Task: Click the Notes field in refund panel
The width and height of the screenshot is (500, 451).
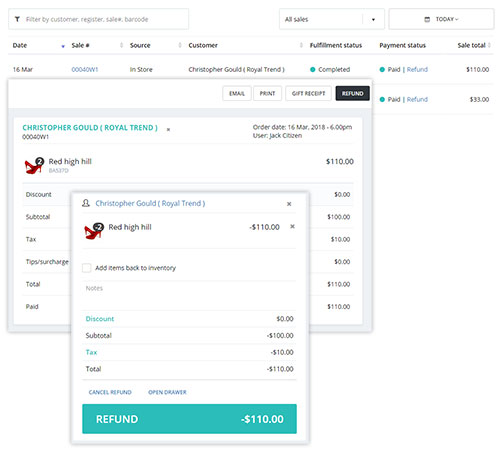Action: (189, 295)
